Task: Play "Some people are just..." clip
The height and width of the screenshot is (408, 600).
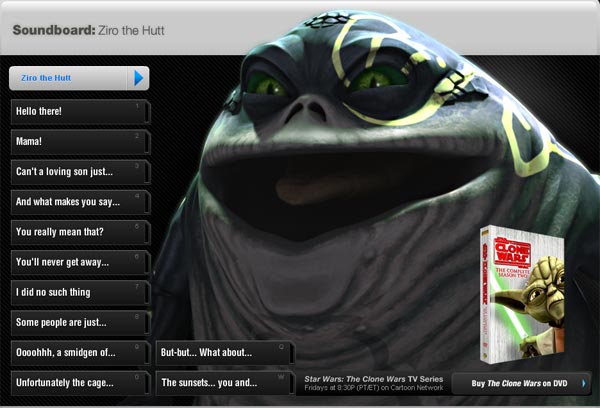Action: 81,323
